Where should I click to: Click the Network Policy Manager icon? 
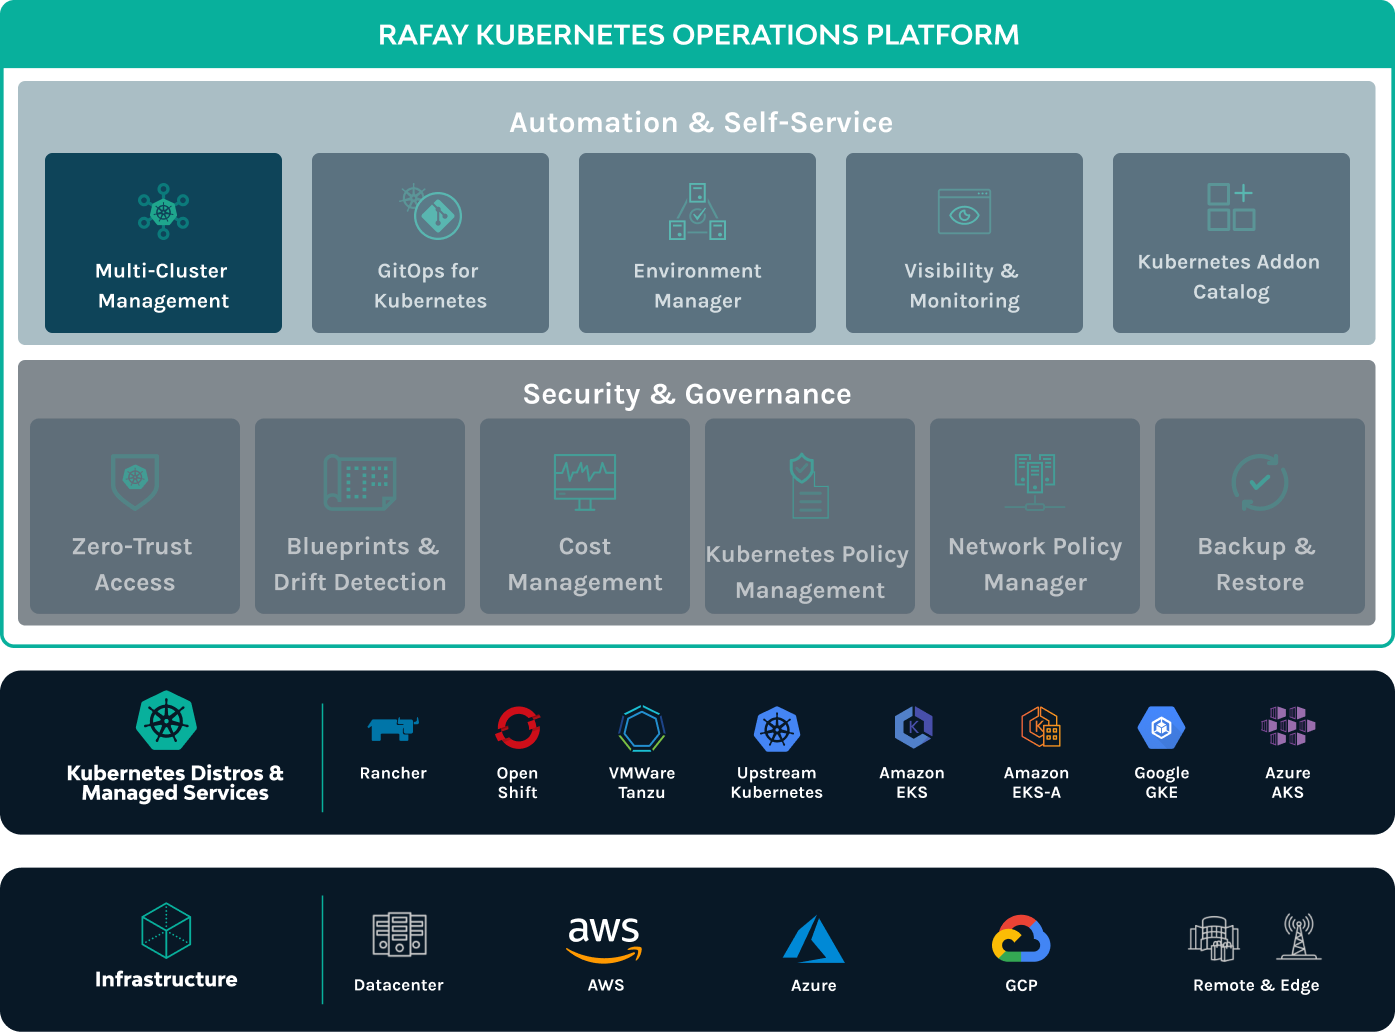tap(1035, 481)
